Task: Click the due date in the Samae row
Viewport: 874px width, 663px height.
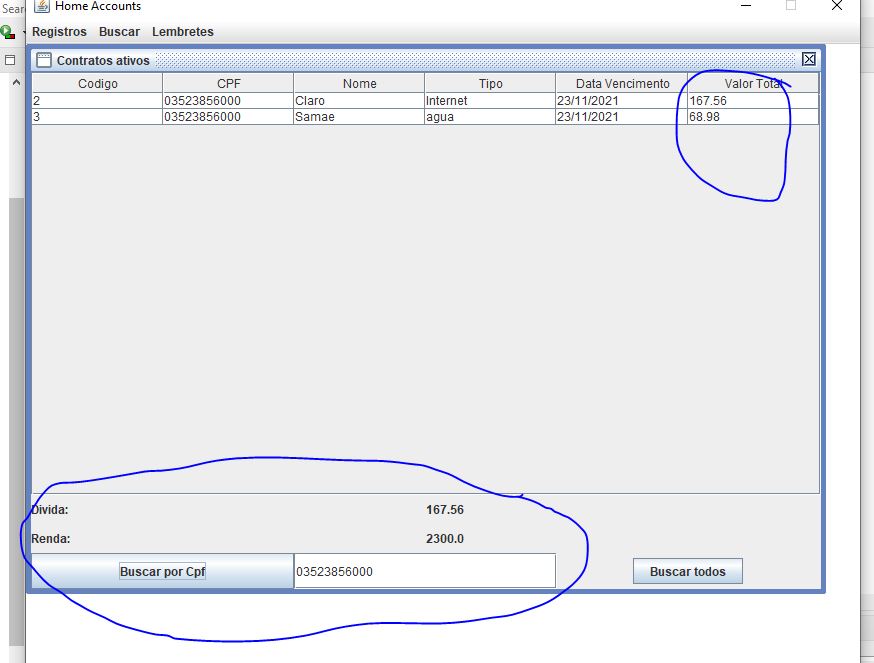Action: tap(621, 117)
